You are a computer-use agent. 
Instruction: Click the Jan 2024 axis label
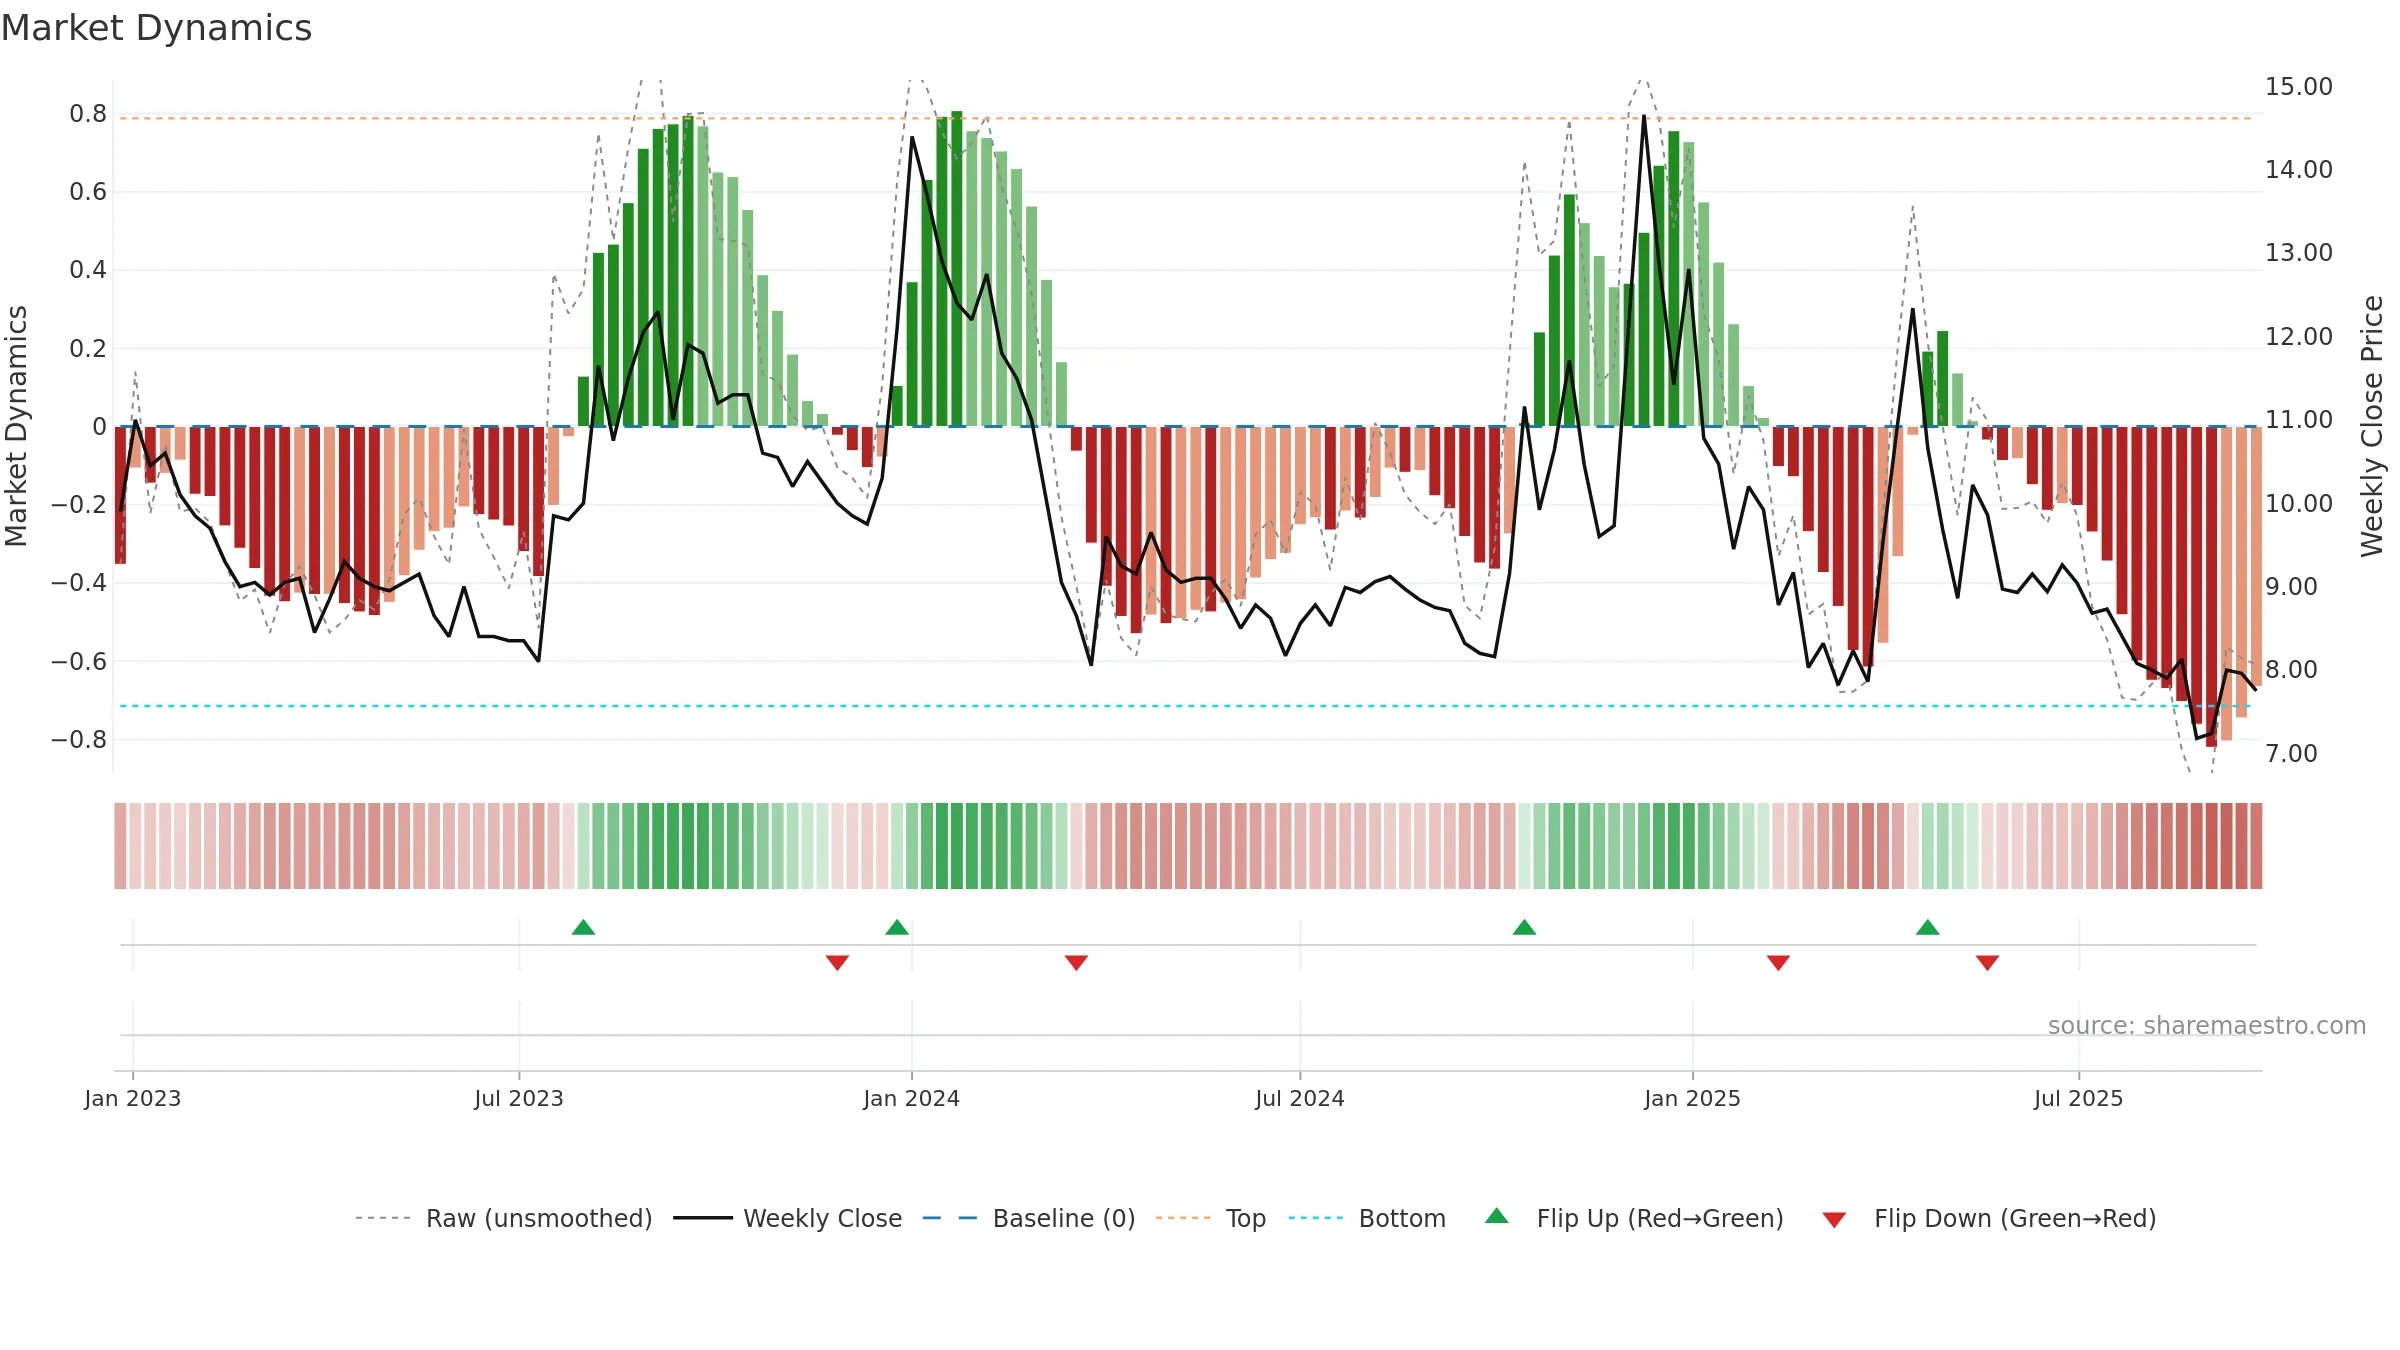[911, 1098]
